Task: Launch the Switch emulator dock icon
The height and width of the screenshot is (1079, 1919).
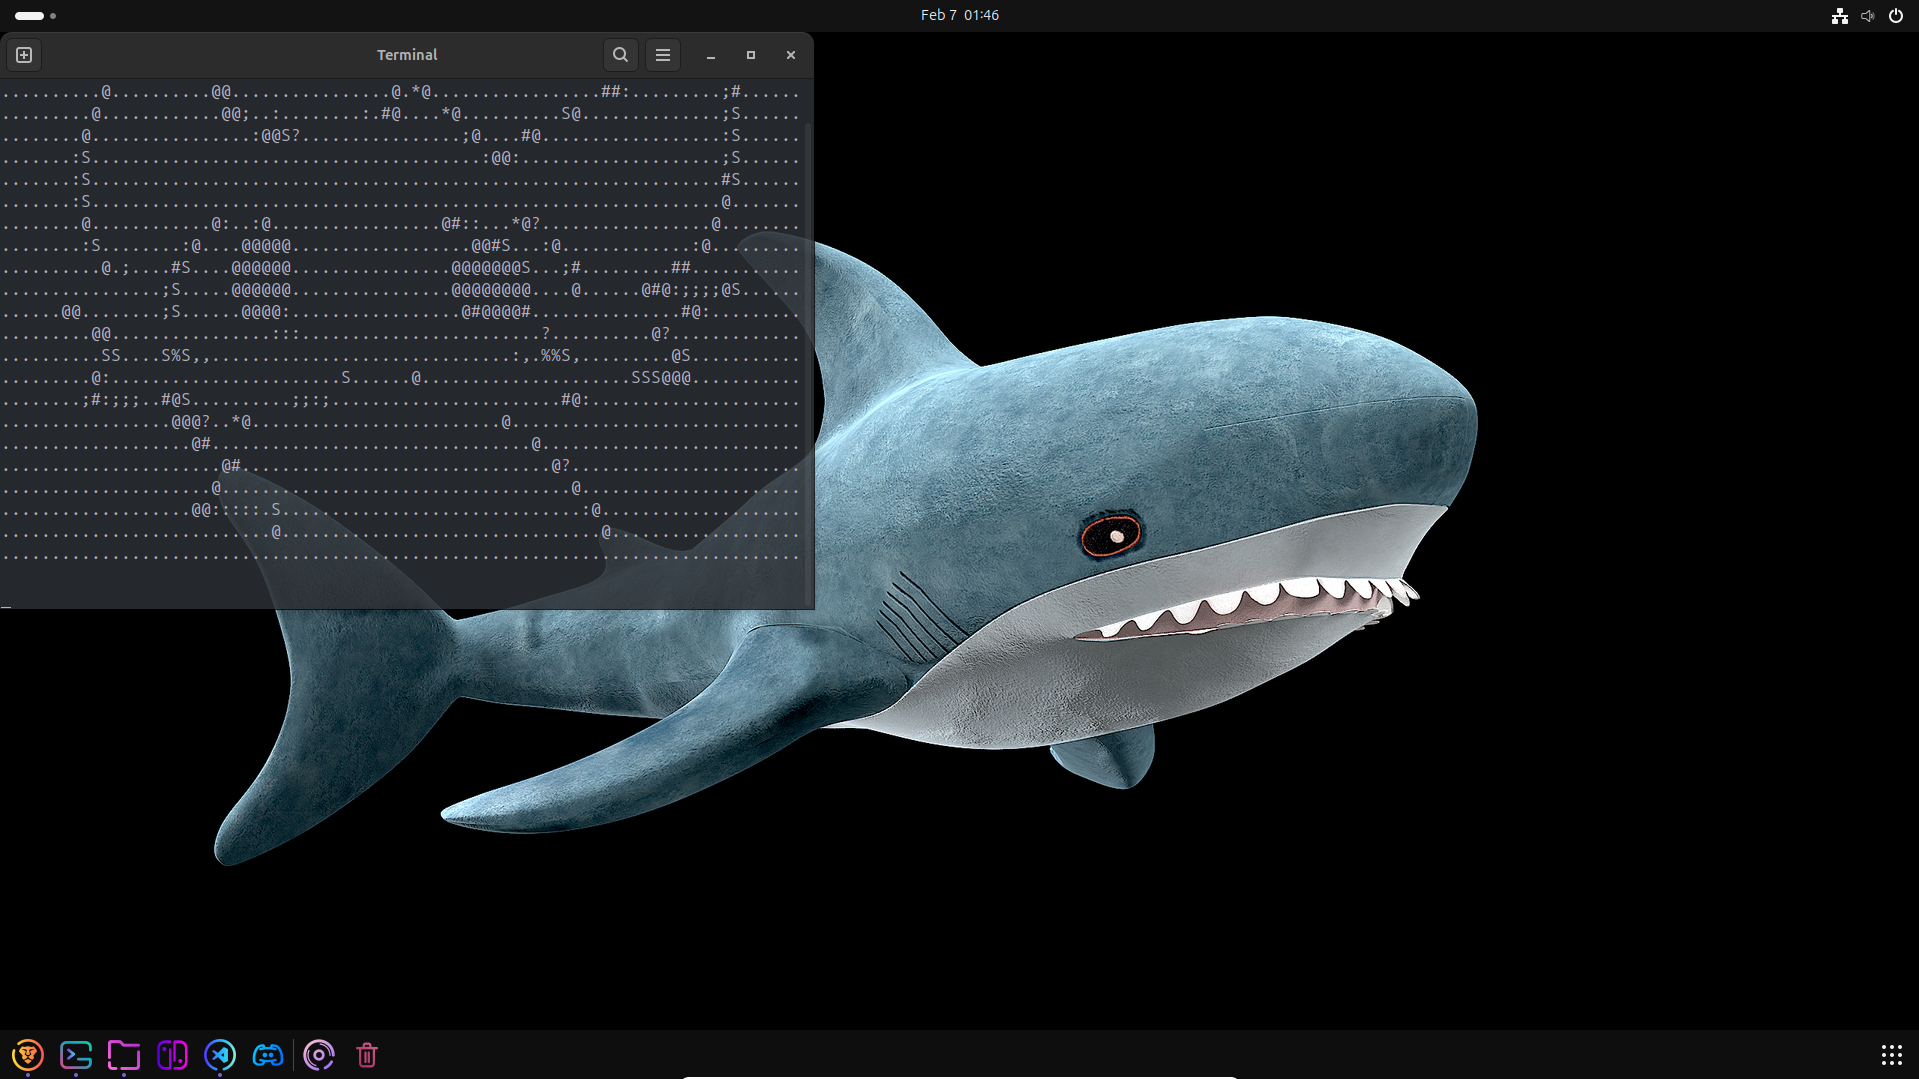Action: click(x=172, y=1055)
